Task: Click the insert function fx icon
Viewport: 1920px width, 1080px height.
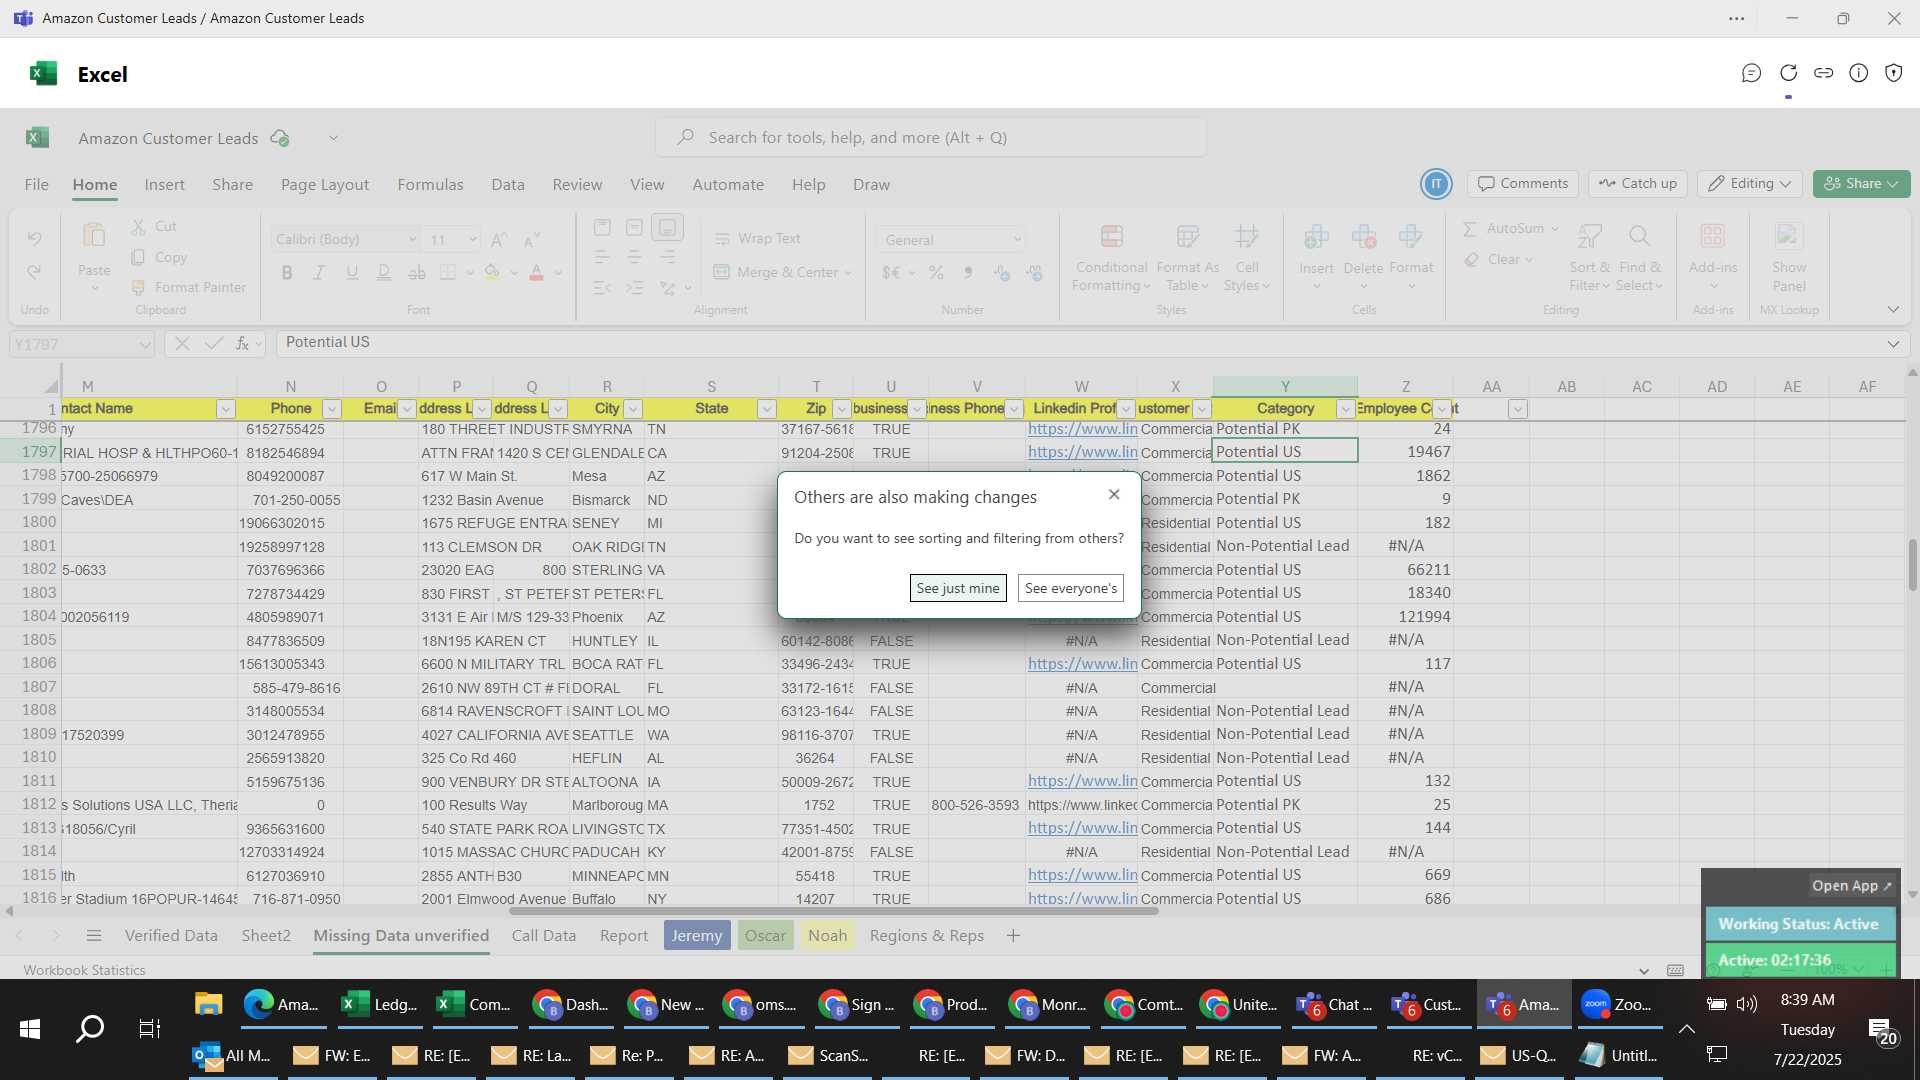Action: point(242,343)
